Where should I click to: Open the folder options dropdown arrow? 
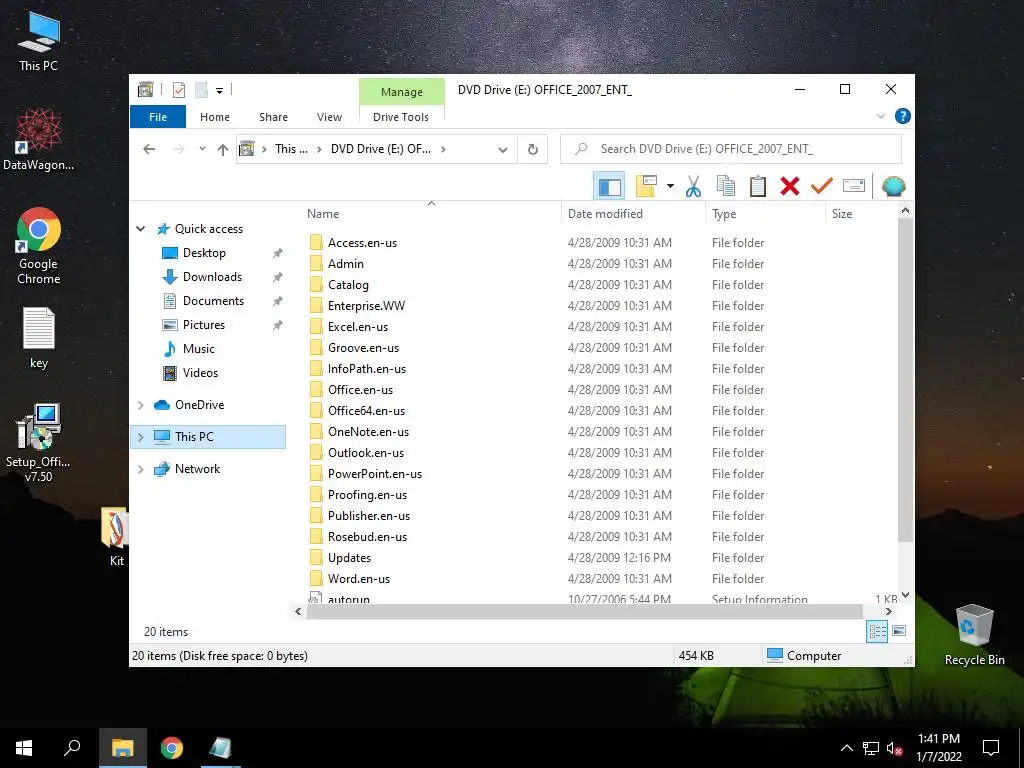click(x=670, y=187)
